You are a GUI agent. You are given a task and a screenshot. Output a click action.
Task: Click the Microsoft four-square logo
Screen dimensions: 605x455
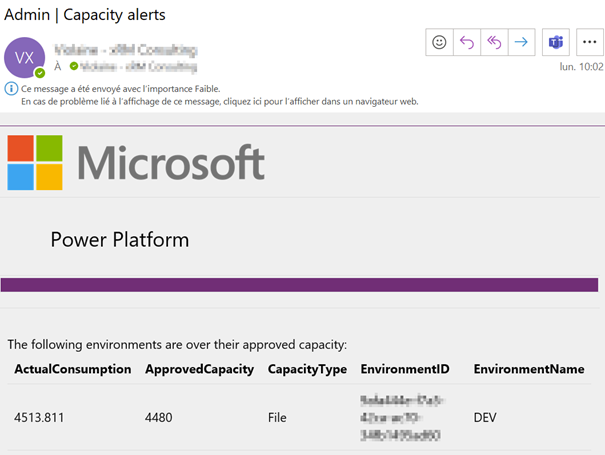click(x=35, y=162)
